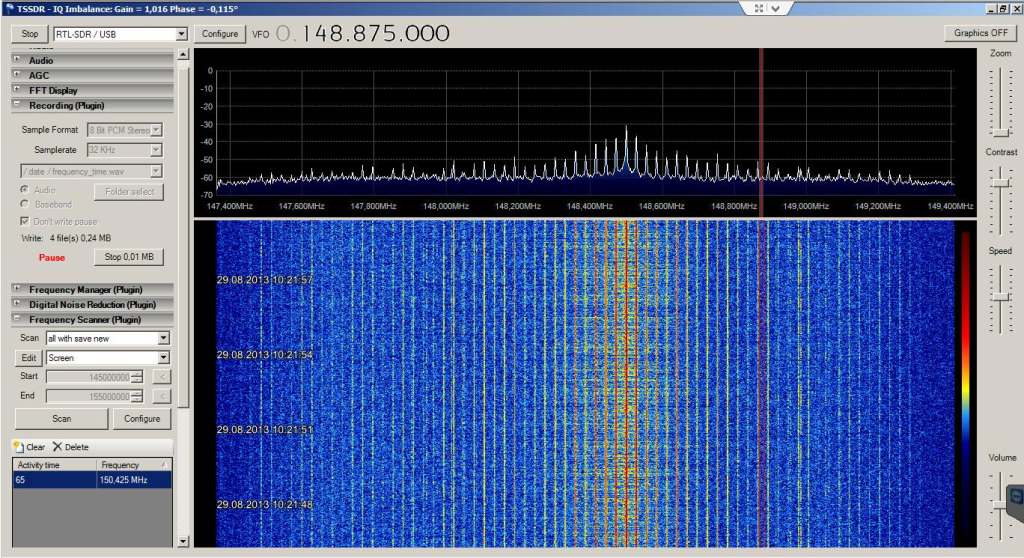Click the title bar dropdown chevron icon
1024x558 pixels.
click(775, 8)
